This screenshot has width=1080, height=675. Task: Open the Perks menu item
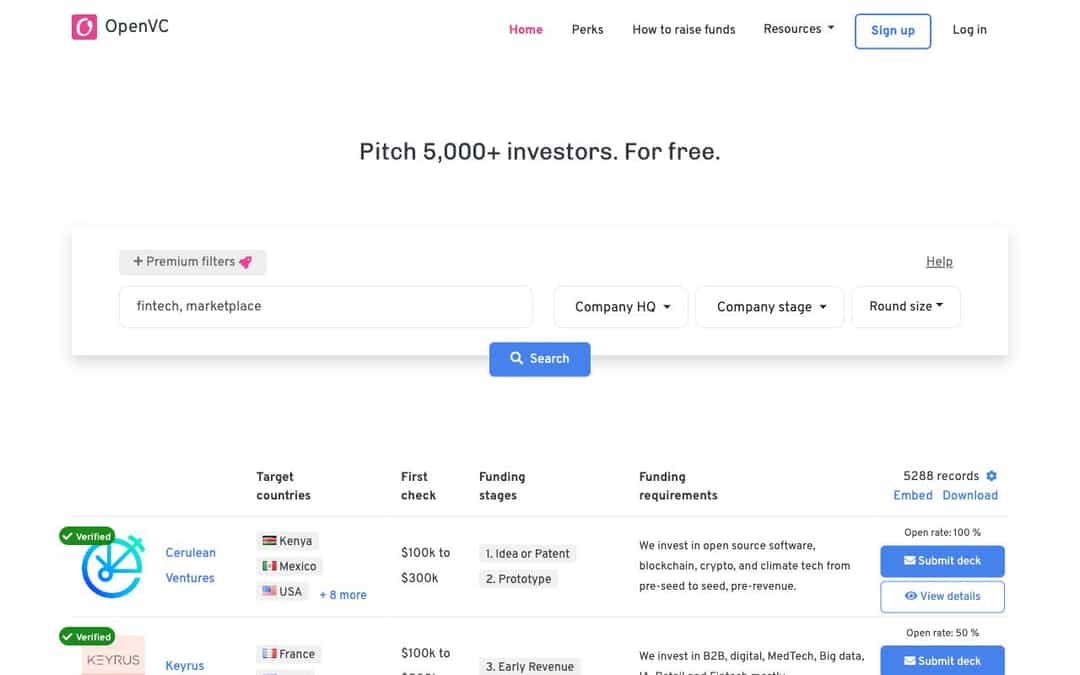(587, 29)
